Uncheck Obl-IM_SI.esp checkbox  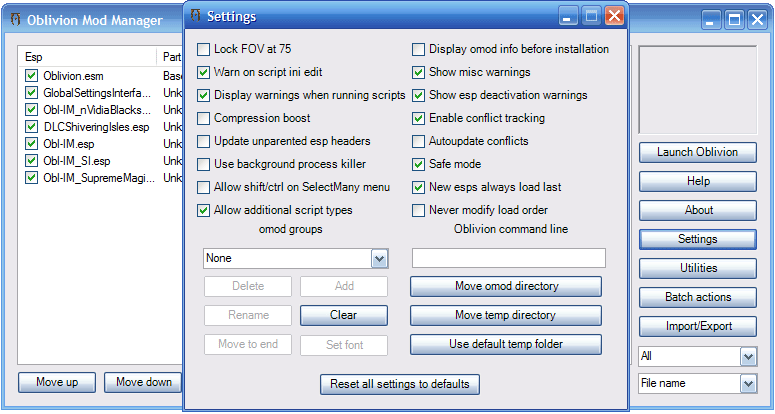[x=32, y=161]
